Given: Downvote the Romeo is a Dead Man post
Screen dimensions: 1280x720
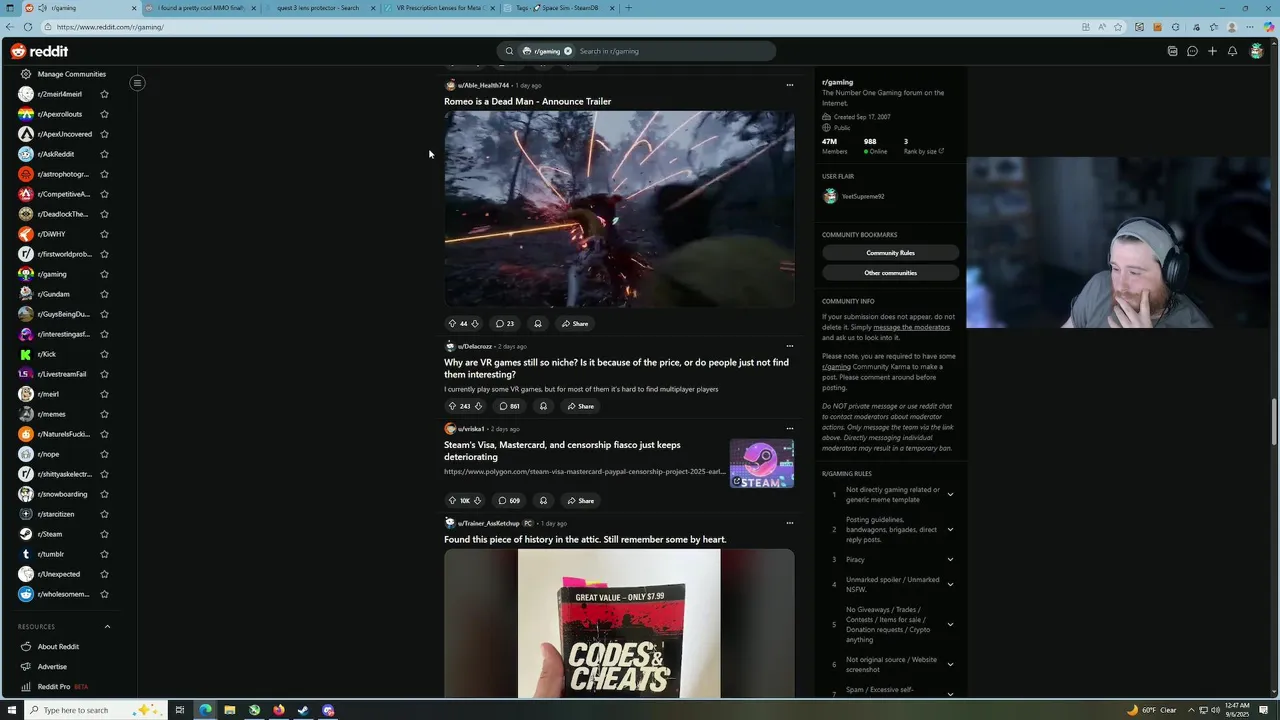Looking at the screenshot, I should 474,324.
